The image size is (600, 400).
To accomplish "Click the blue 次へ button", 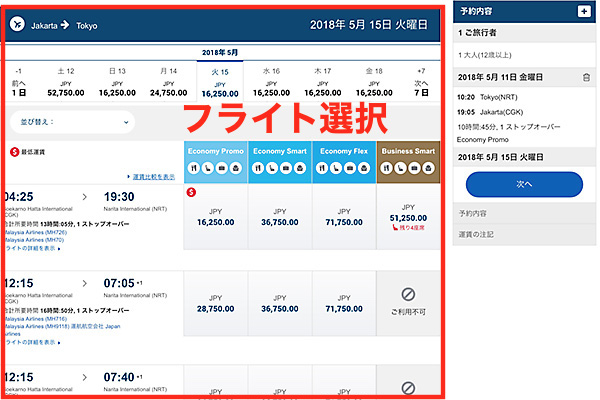I will pyautogui.click(x=524, y=184).
